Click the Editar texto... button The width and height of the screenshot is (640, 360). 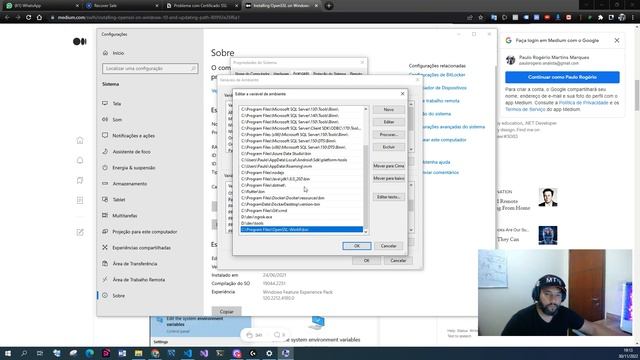point(389,197)
